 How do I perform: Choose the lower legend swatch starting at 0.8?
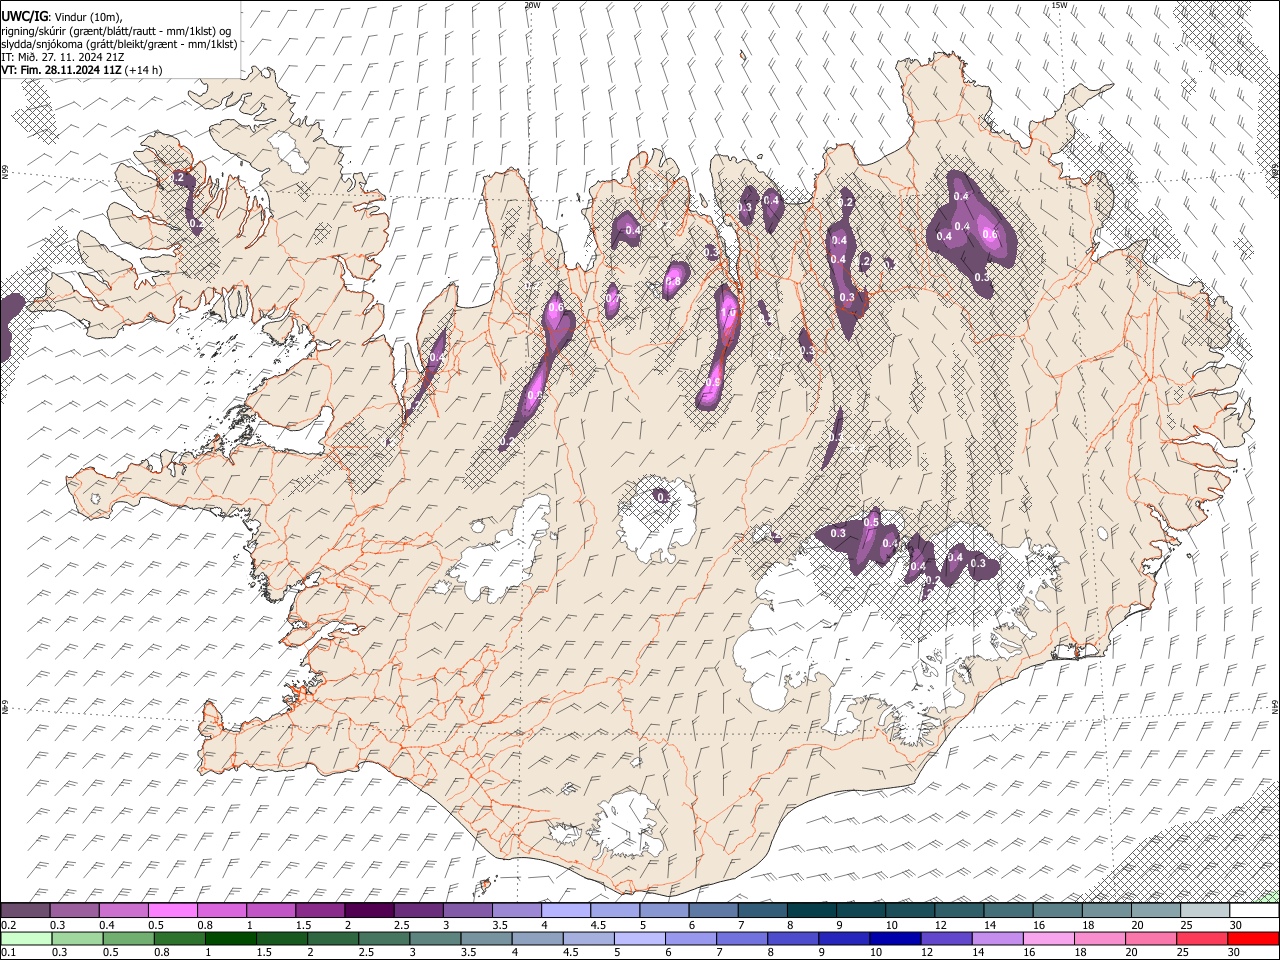[179, 938]
